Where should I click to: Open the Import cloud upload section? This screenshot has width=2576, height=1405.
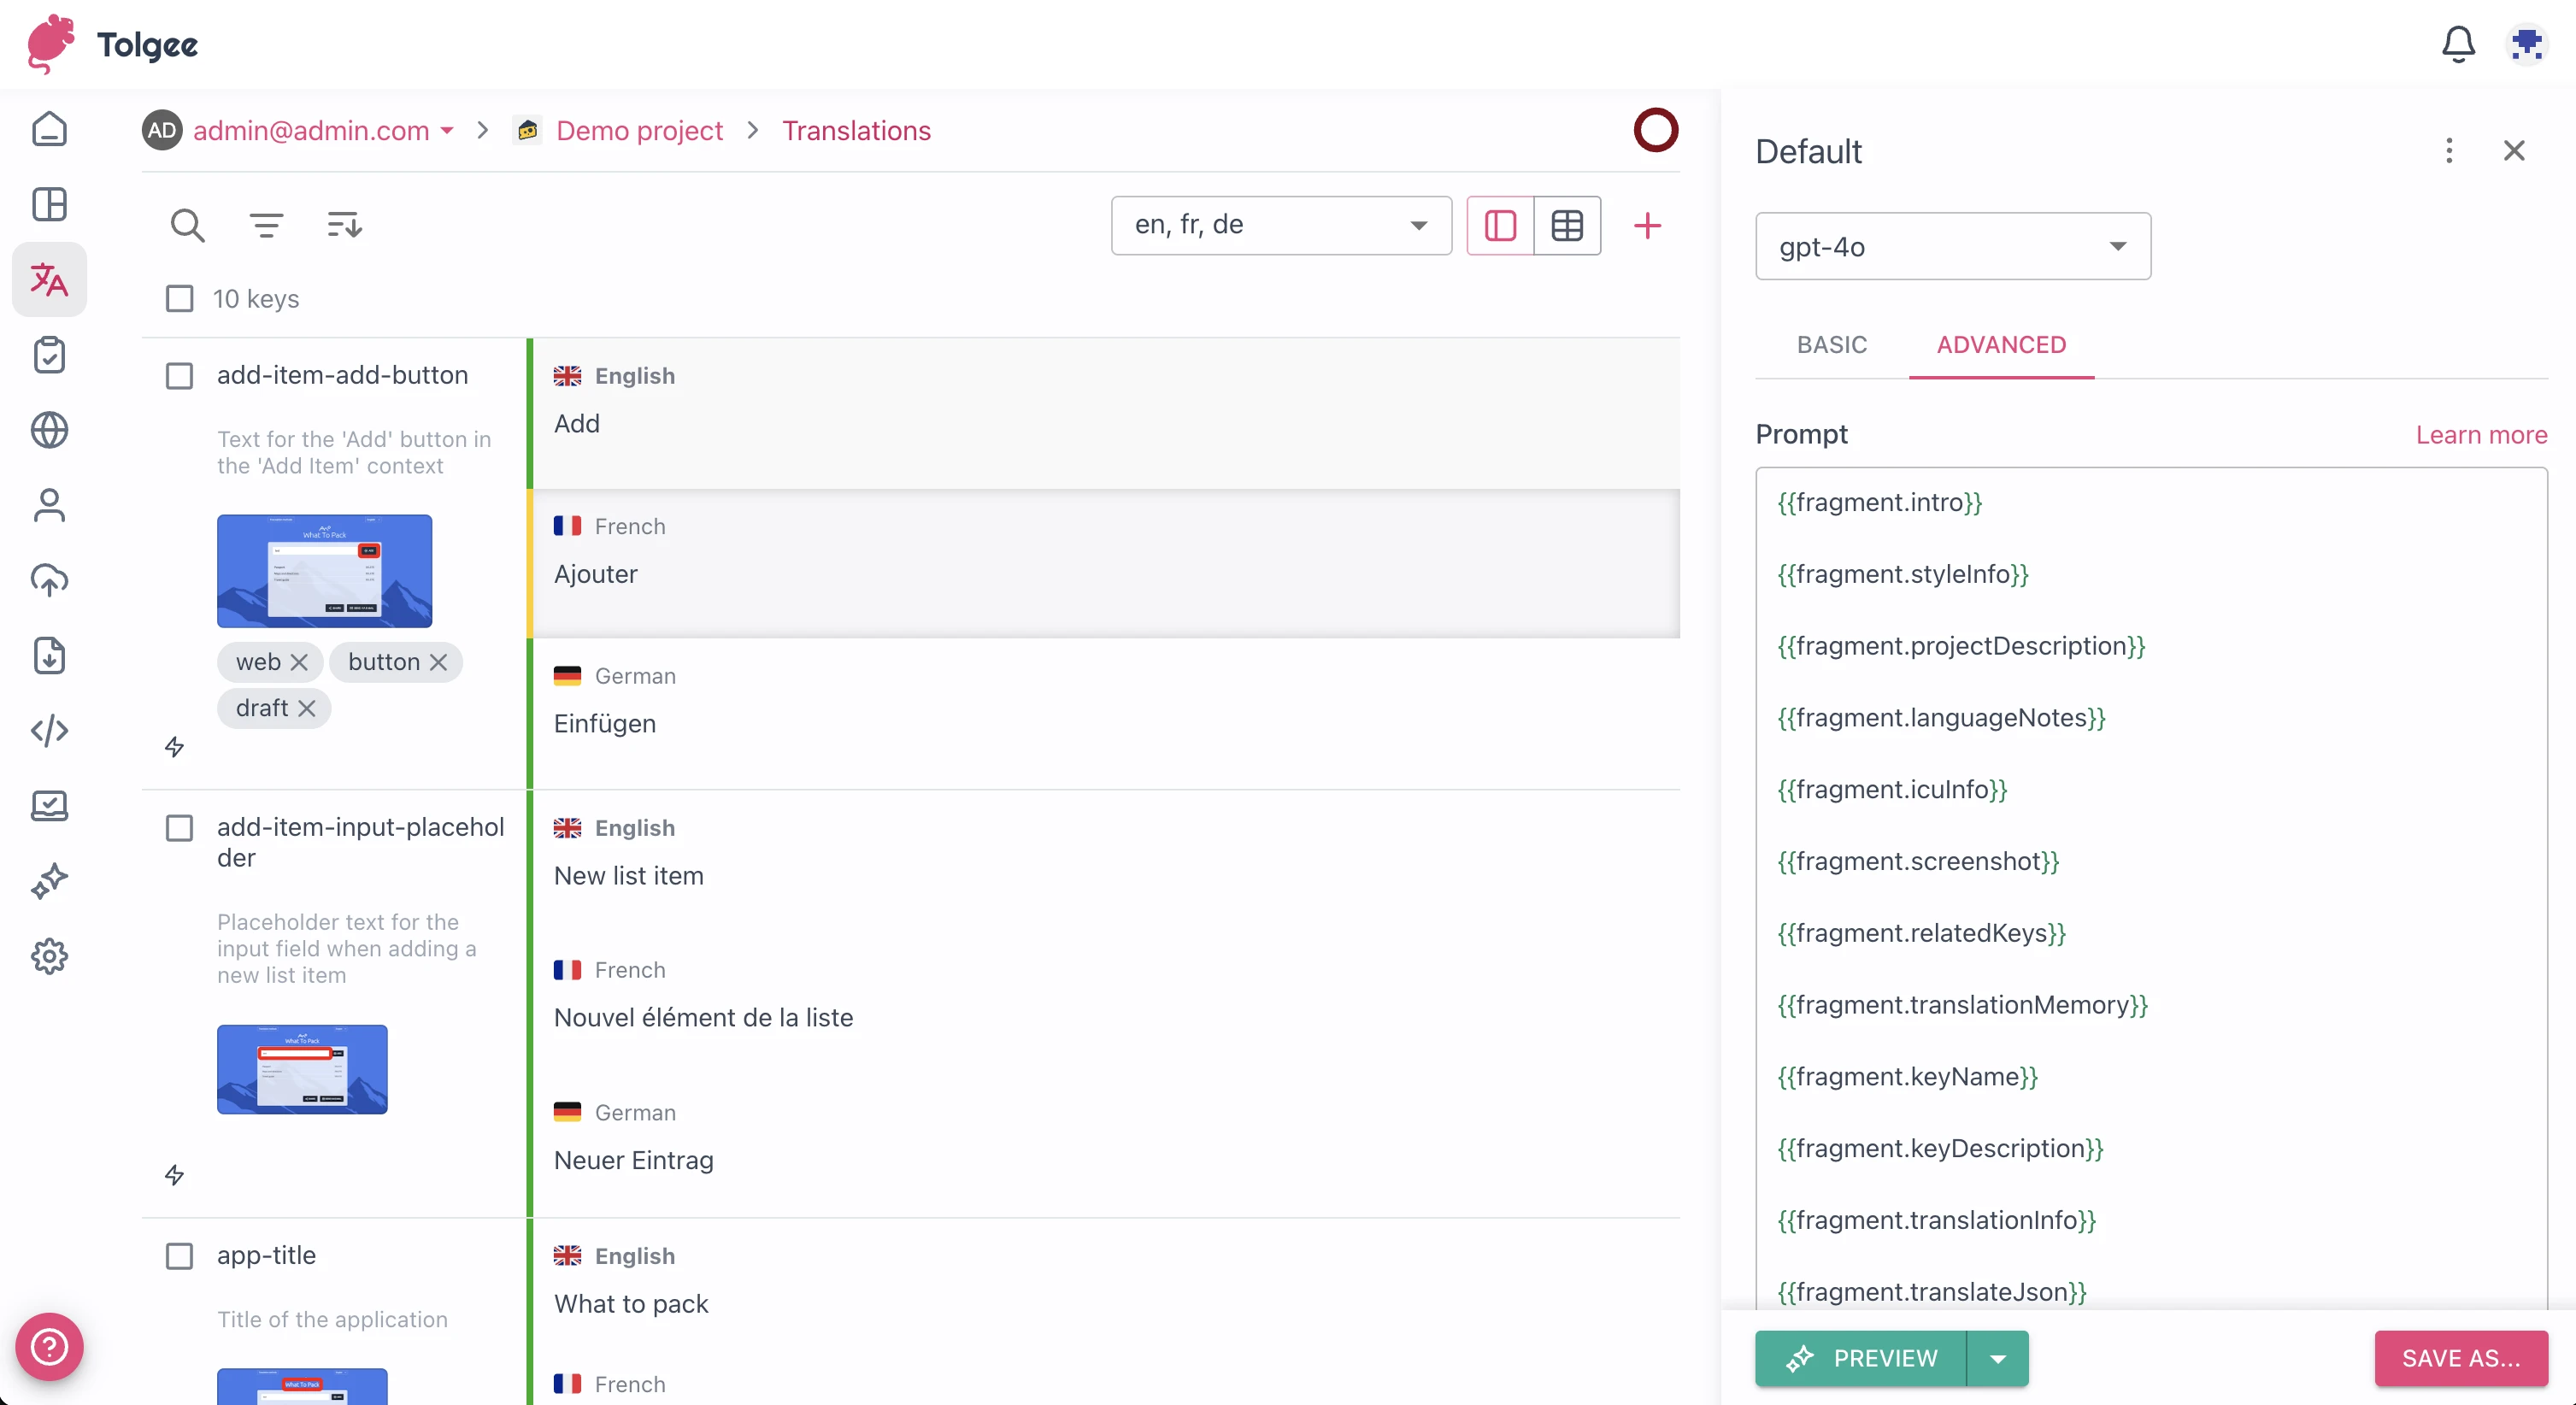pos(49,580)
